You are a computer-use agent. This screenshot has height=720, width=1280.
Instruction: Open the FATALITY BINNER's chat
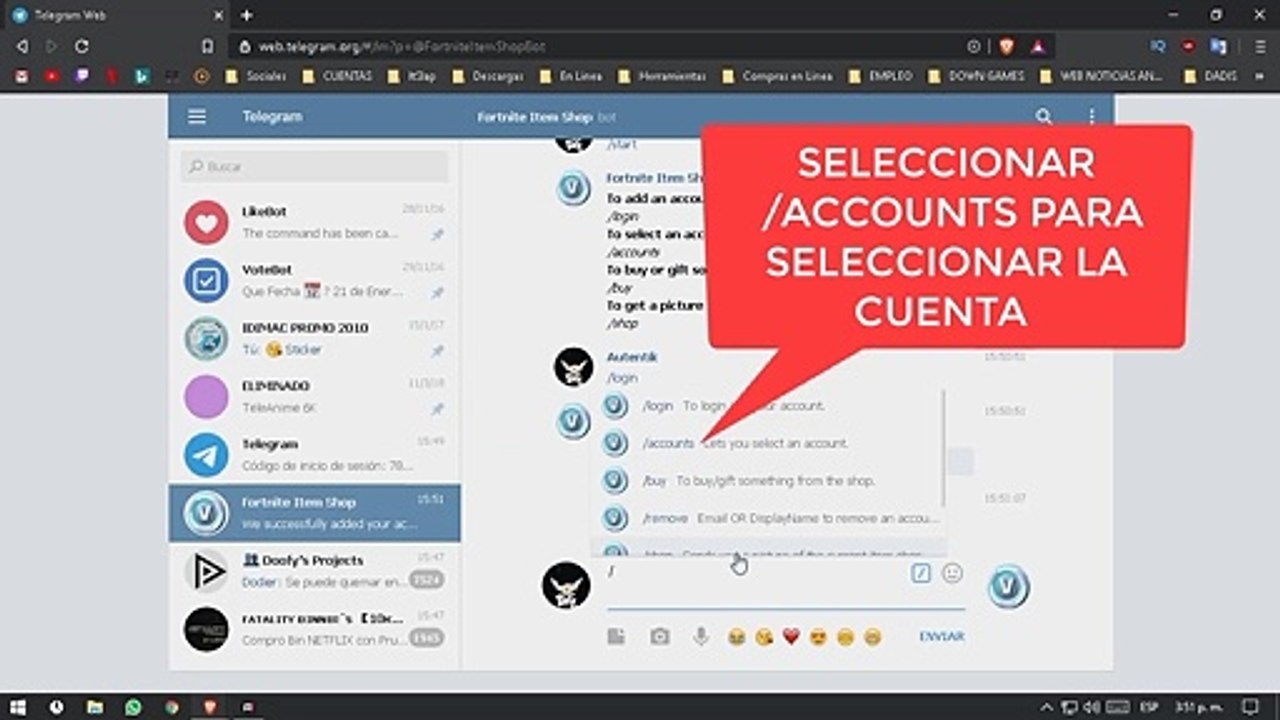tap(314, 628)
